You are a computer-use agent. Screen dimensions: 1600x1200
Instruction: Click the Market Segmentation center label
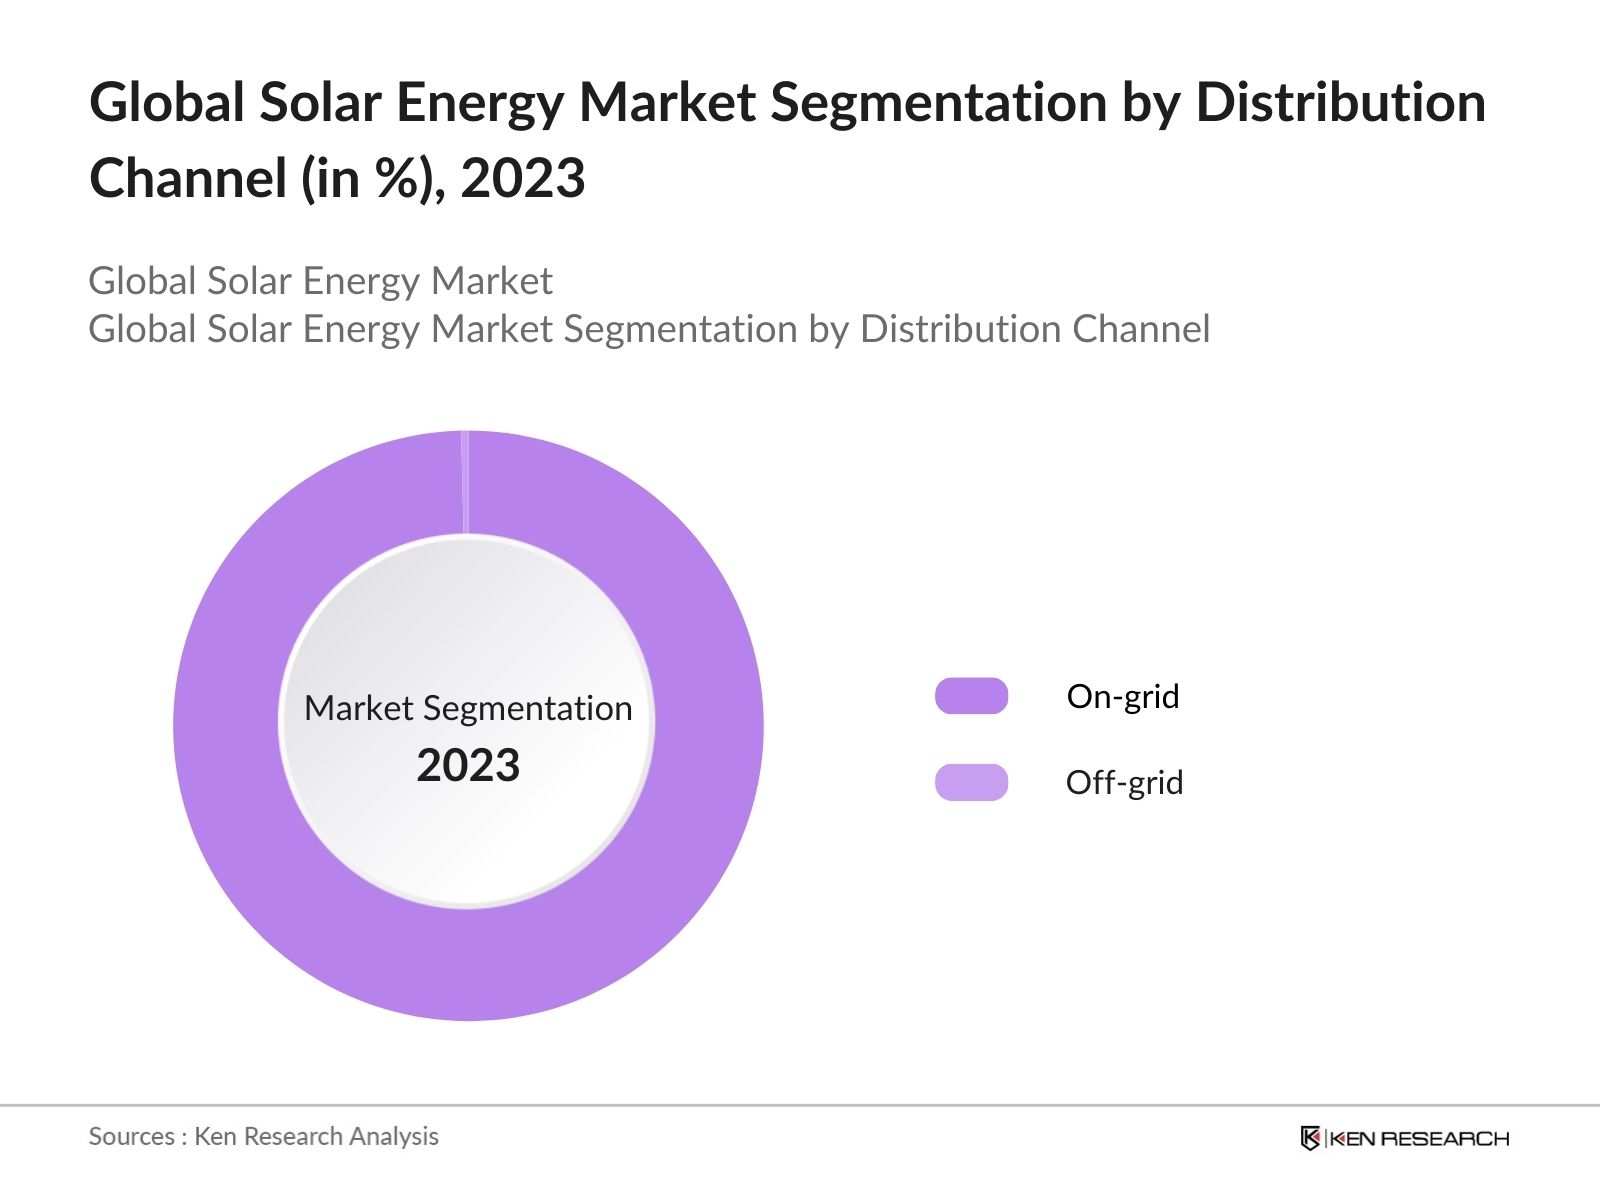(468, 708)
